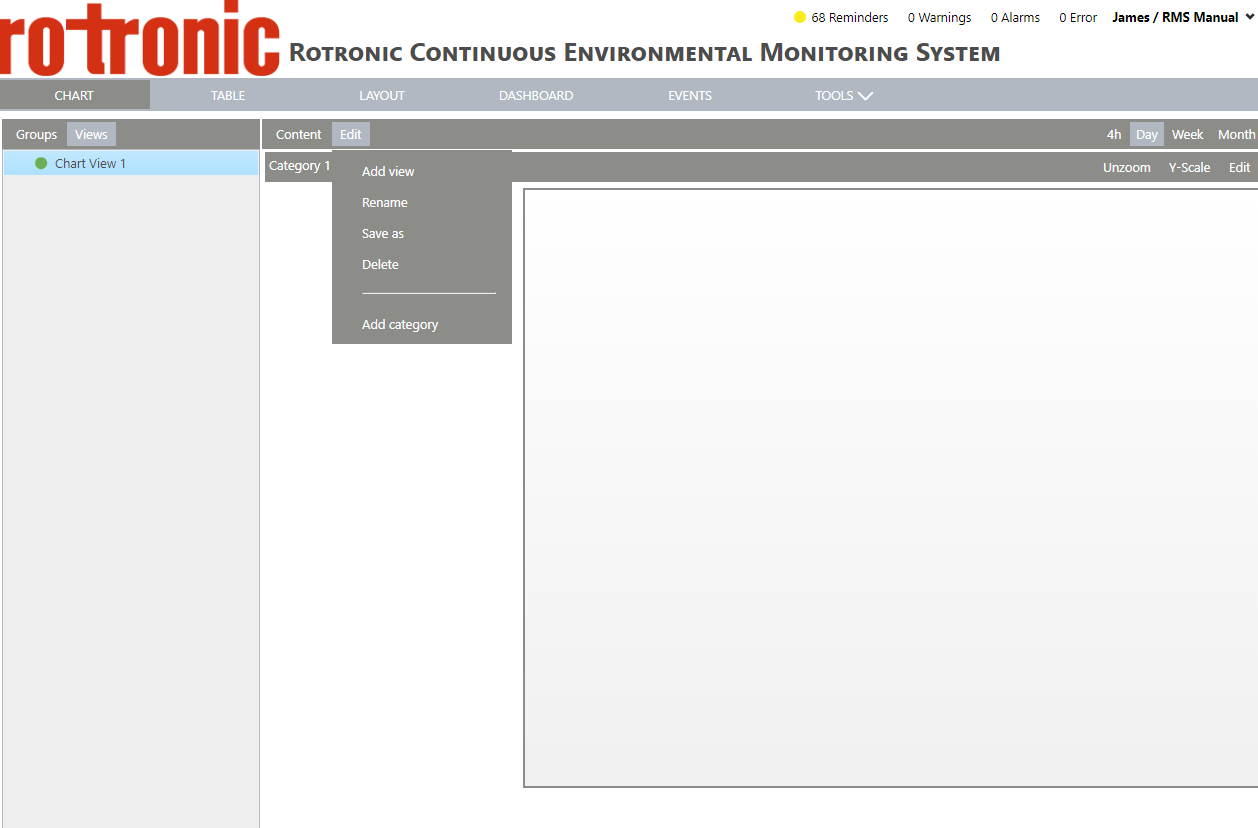Set the time range to Month

point(1236,134)
